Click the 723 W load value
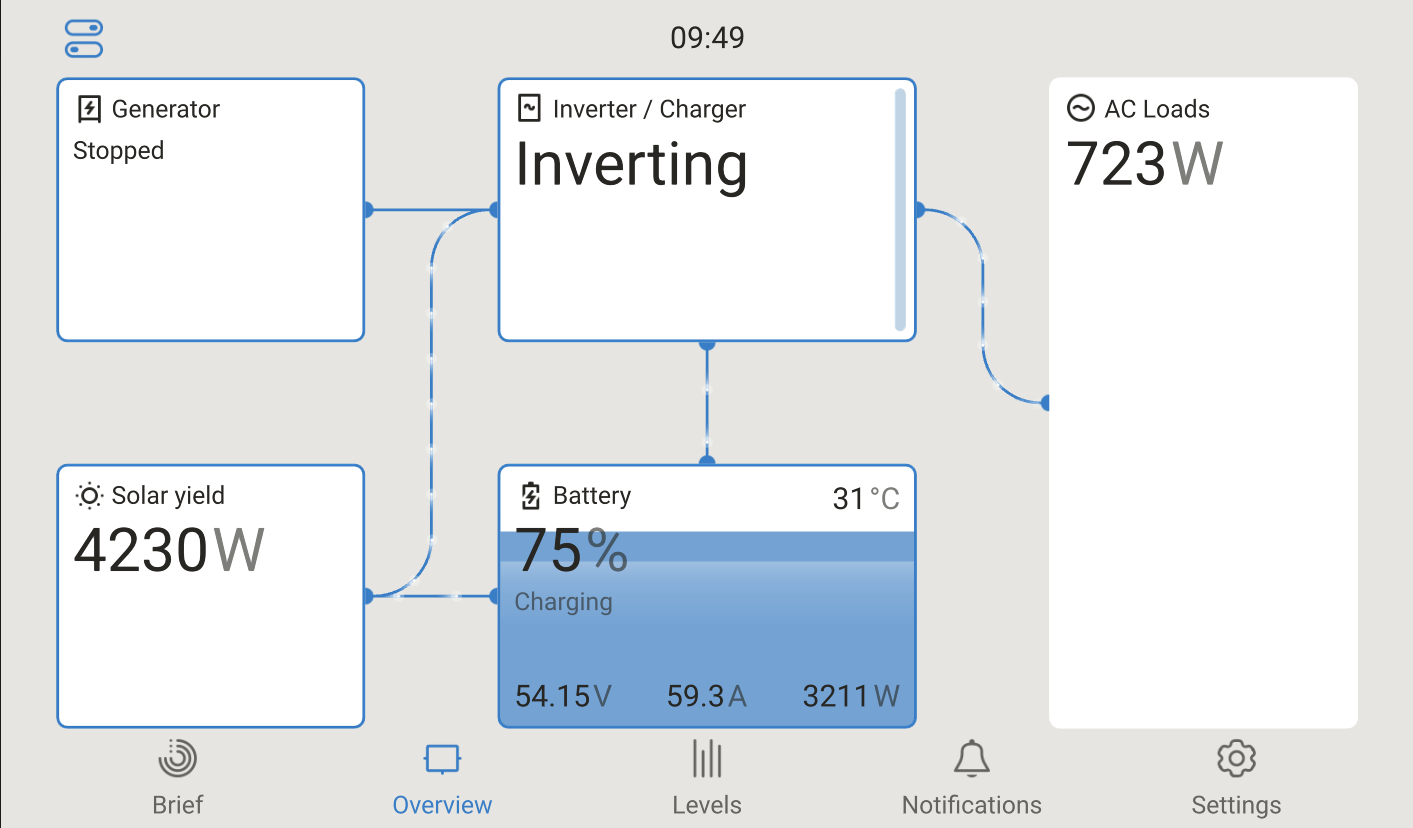 [1145, 164]
